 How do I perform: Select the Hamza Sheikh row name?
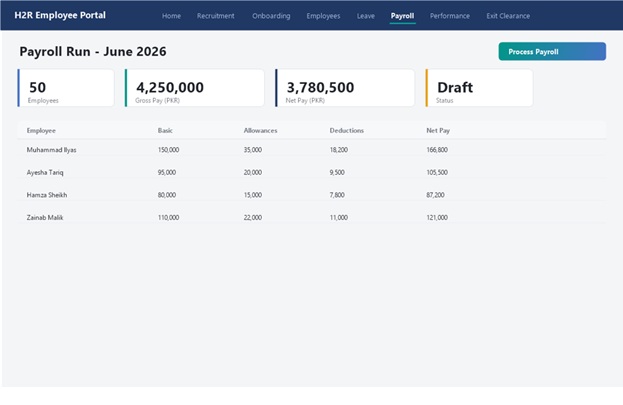tap(47, 195)
